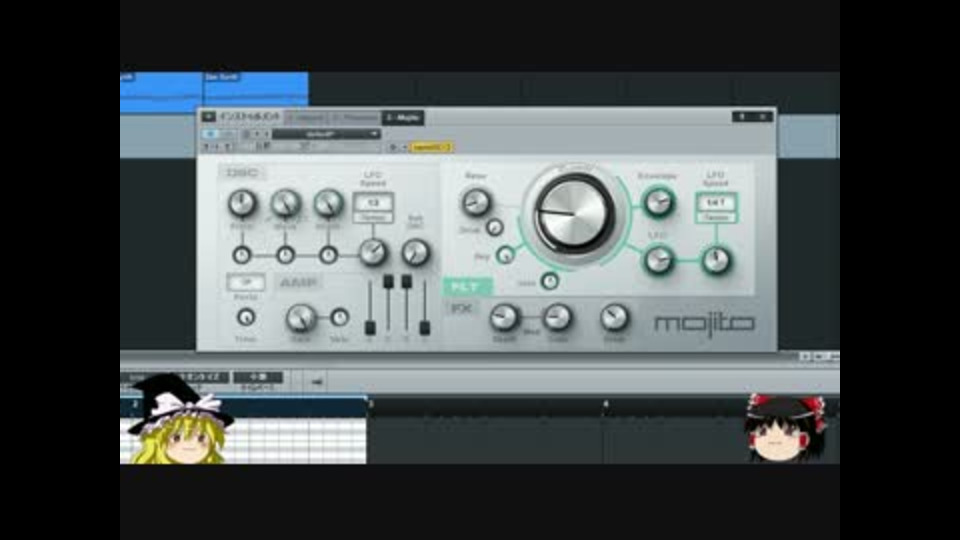Viewport: 960px width, 540px height.
Task: Adjust the filter Reso knob
Action: click(476, 202)
